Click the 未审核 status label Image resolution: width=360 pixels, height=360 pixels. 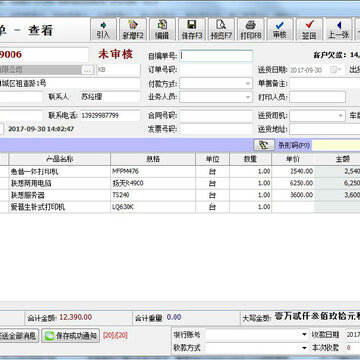click(x=115, y=54)
